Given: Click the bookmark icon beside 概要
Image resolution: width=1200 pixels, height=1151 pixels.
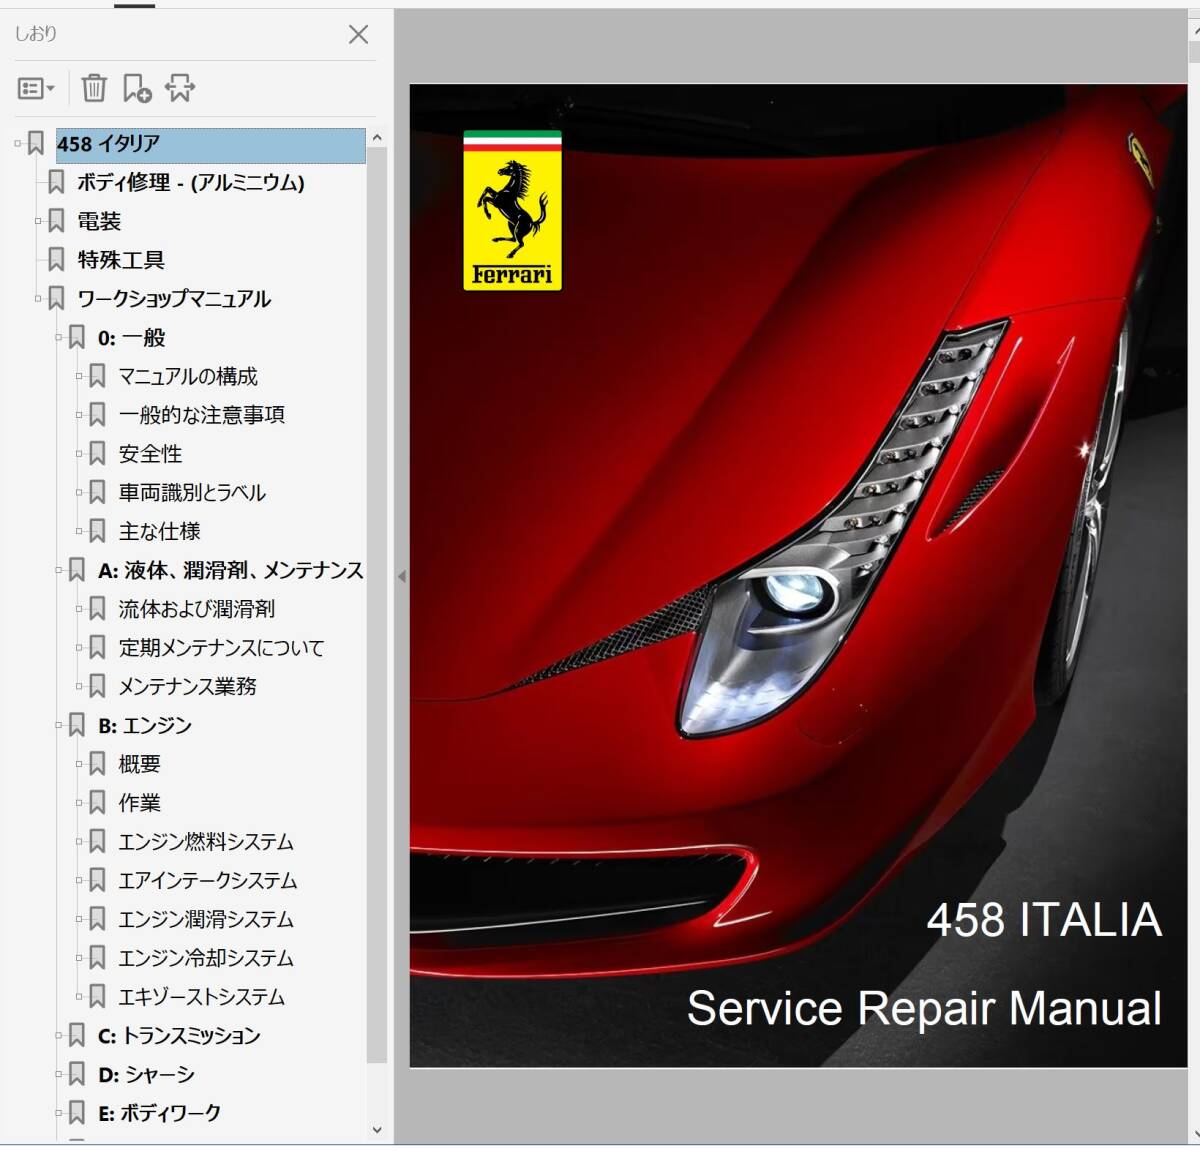Looking at the screenshot, I should 97,765.
